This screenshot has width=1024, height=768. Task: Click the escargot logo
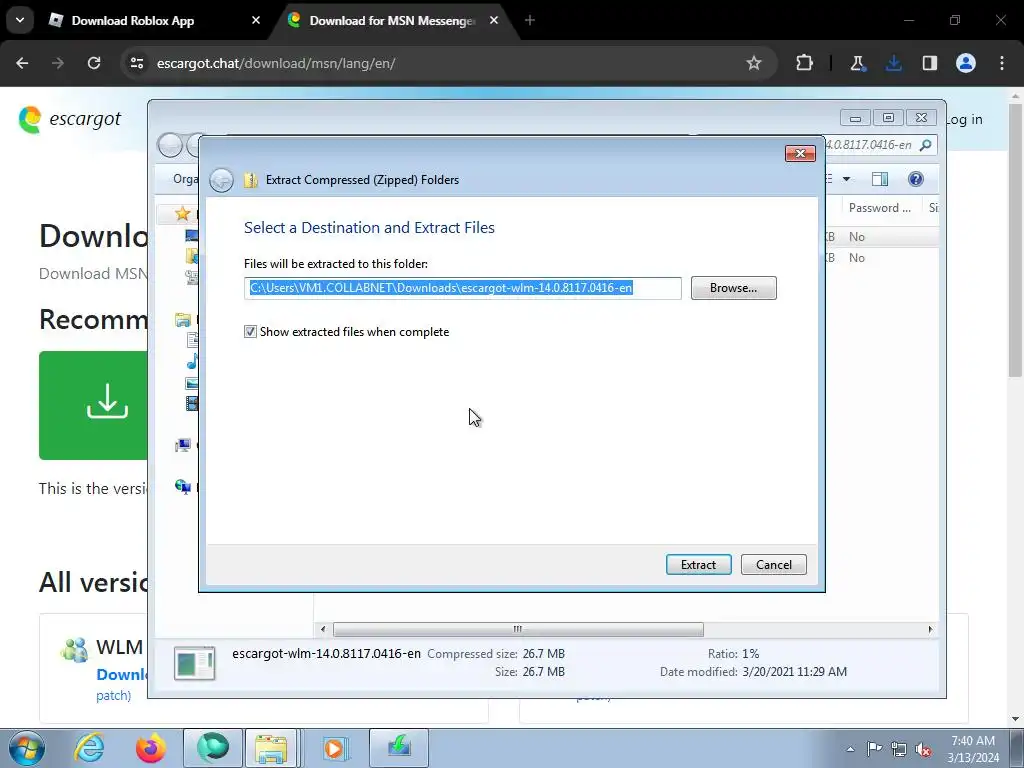tap(70, 120)
